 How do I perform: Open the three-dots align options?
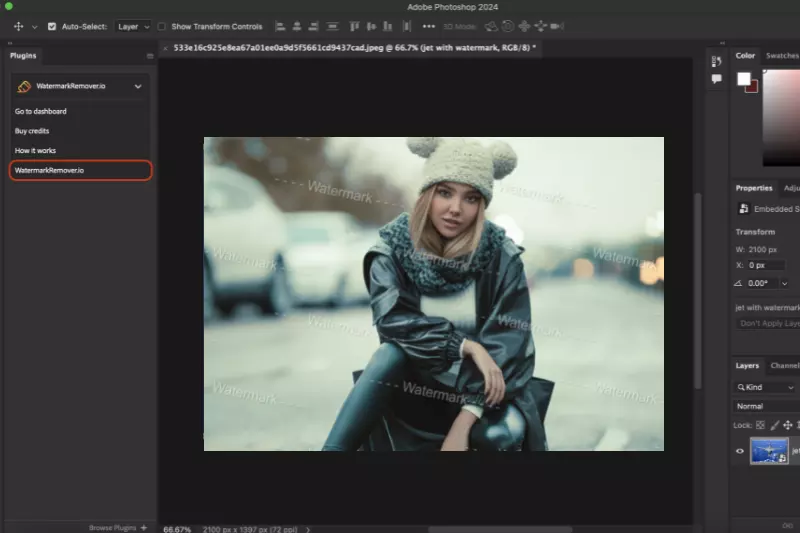coord(429,27)
